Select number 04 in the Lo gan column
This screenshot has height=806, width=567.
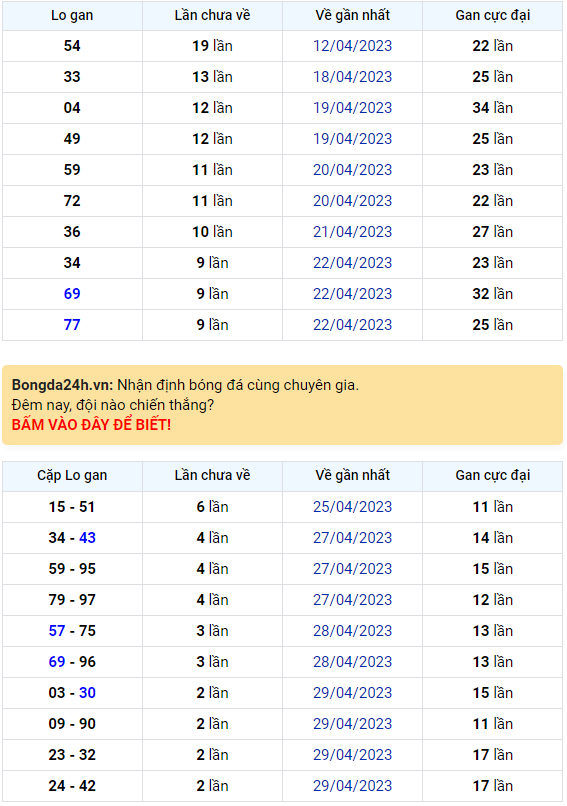[x=72, y=108]
